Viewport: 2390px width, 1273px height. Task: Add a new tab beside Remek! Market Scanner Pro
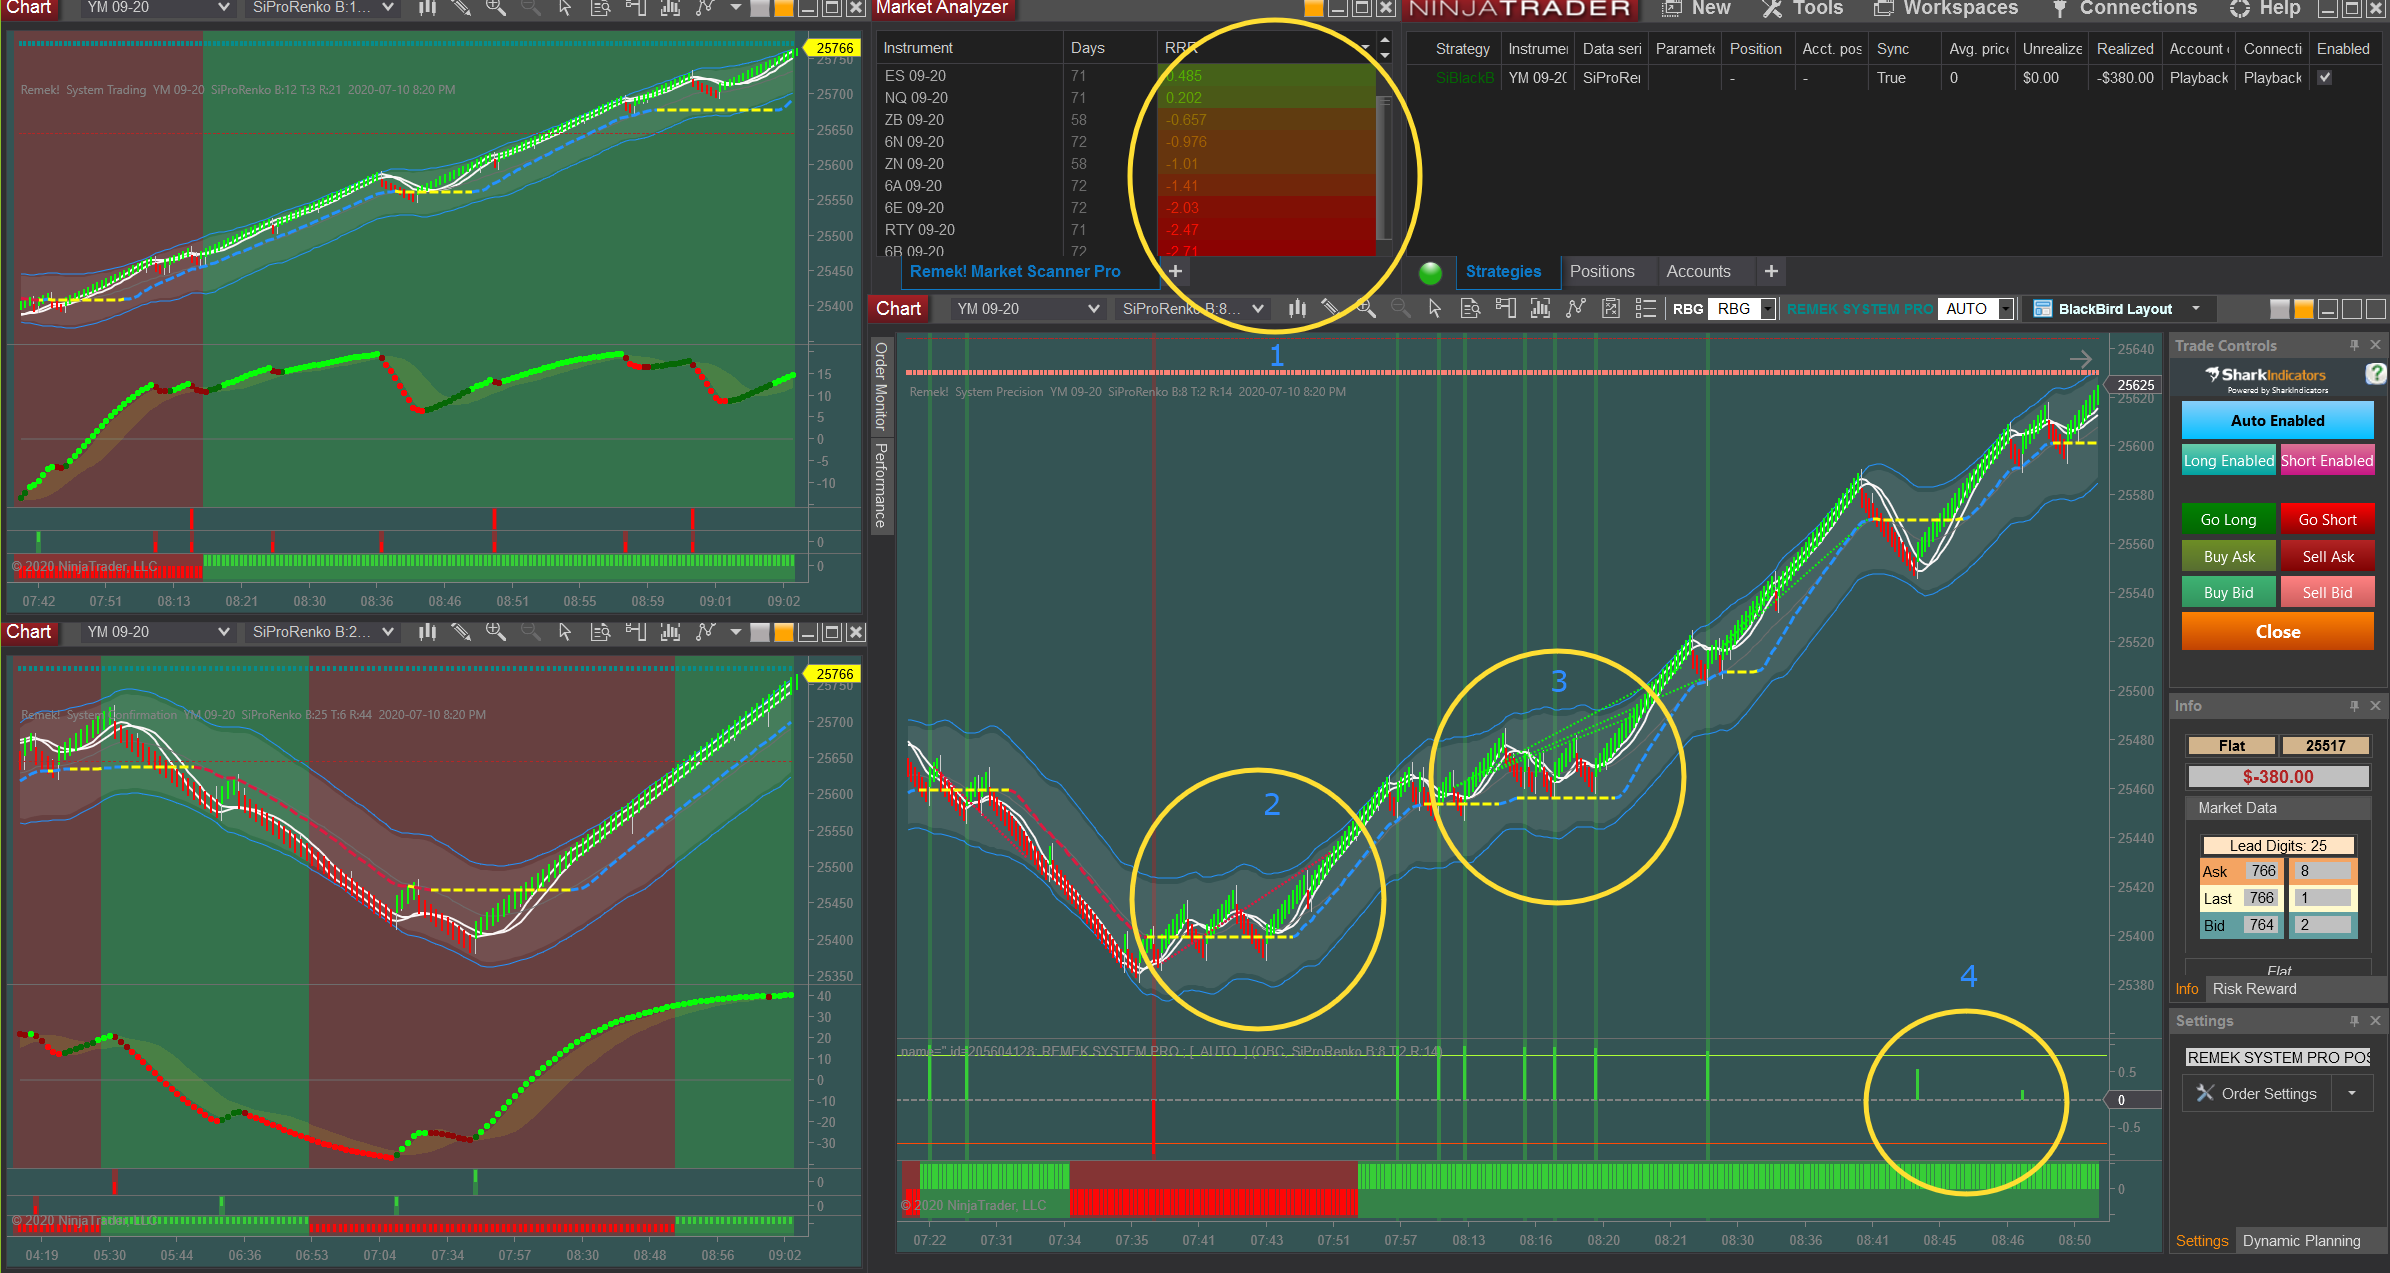(1175, 271)
